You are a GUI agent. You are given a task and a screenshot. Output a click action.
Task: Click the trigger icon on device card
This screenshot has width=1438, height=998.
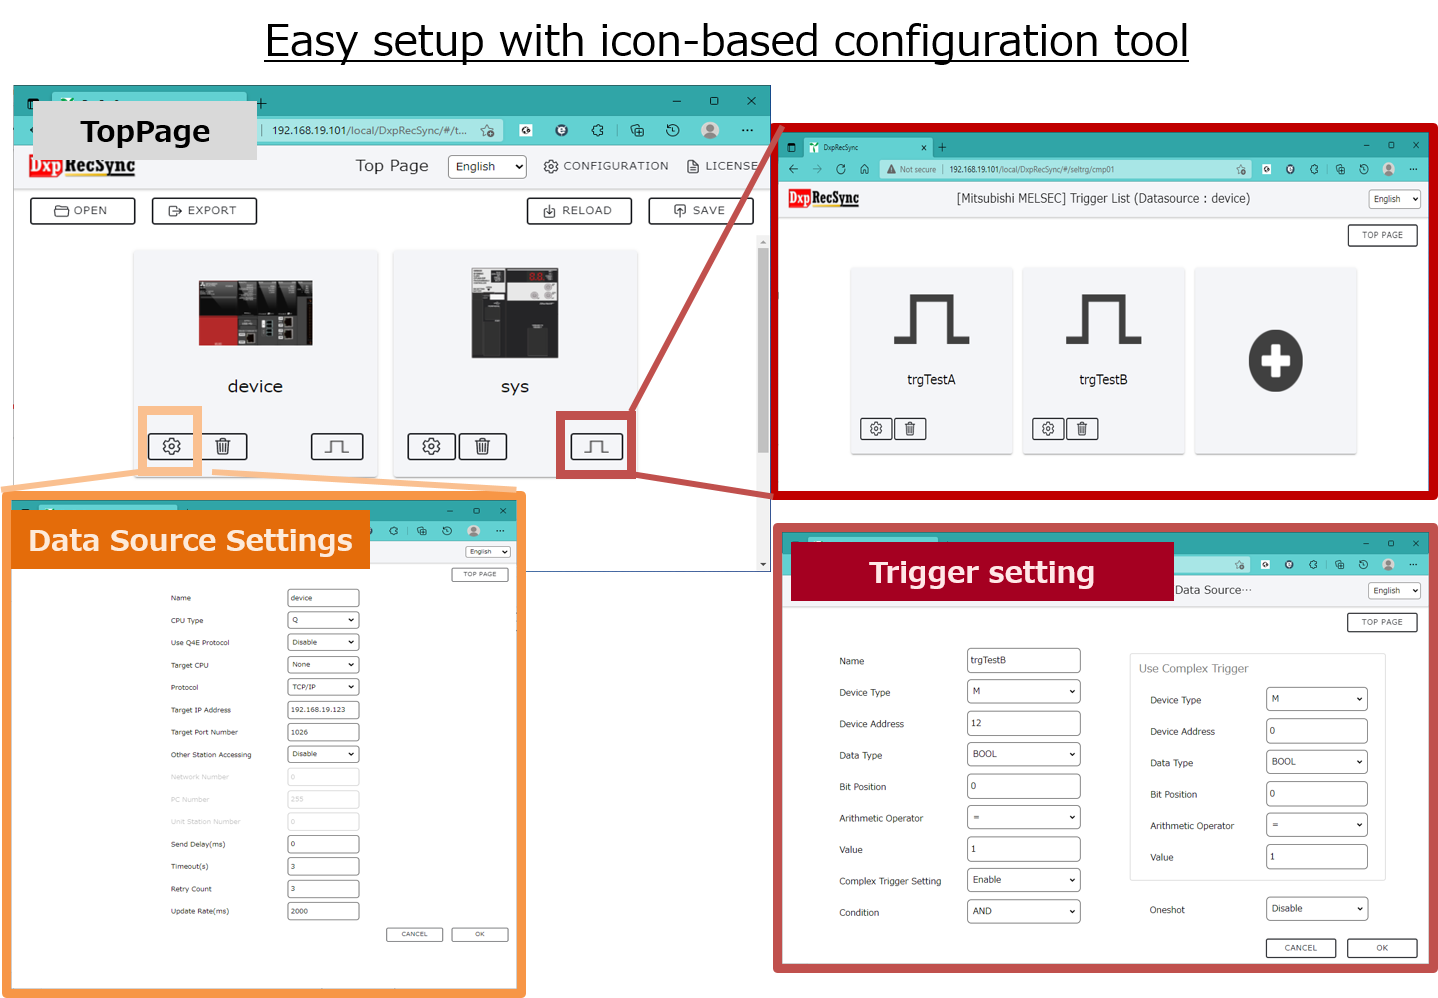(x=337, y=446)
